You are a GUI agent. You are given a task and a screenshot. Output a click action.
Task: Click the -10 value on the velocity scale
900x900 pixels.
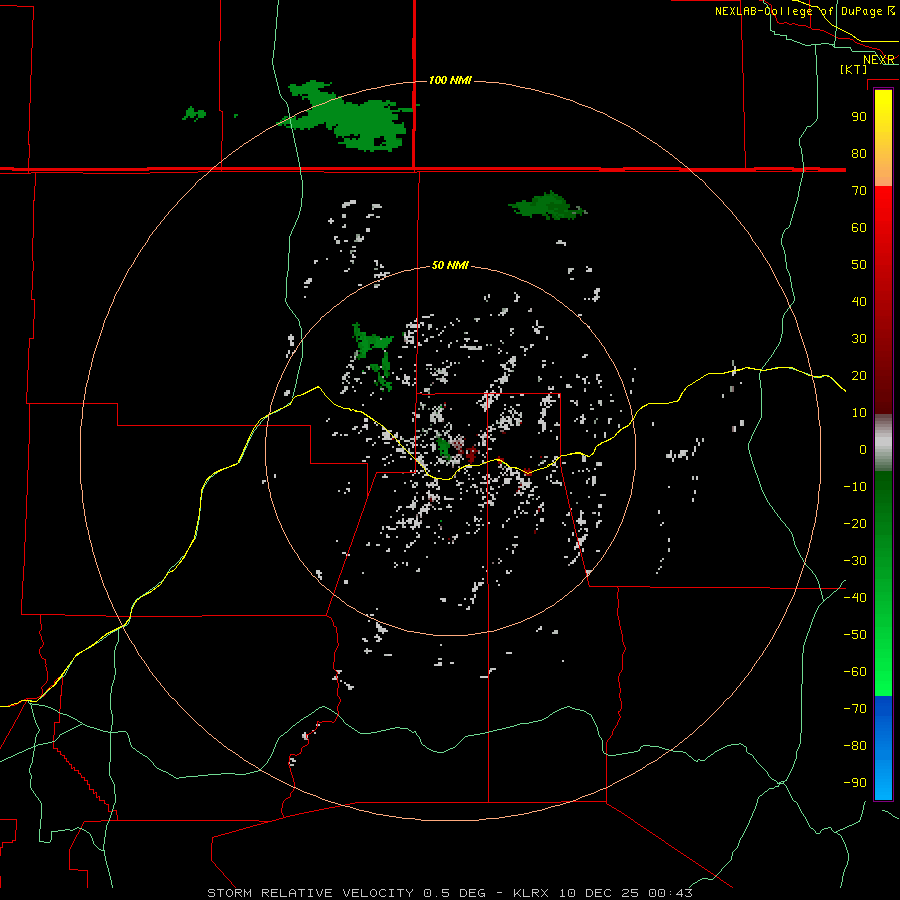coord(855,487)
